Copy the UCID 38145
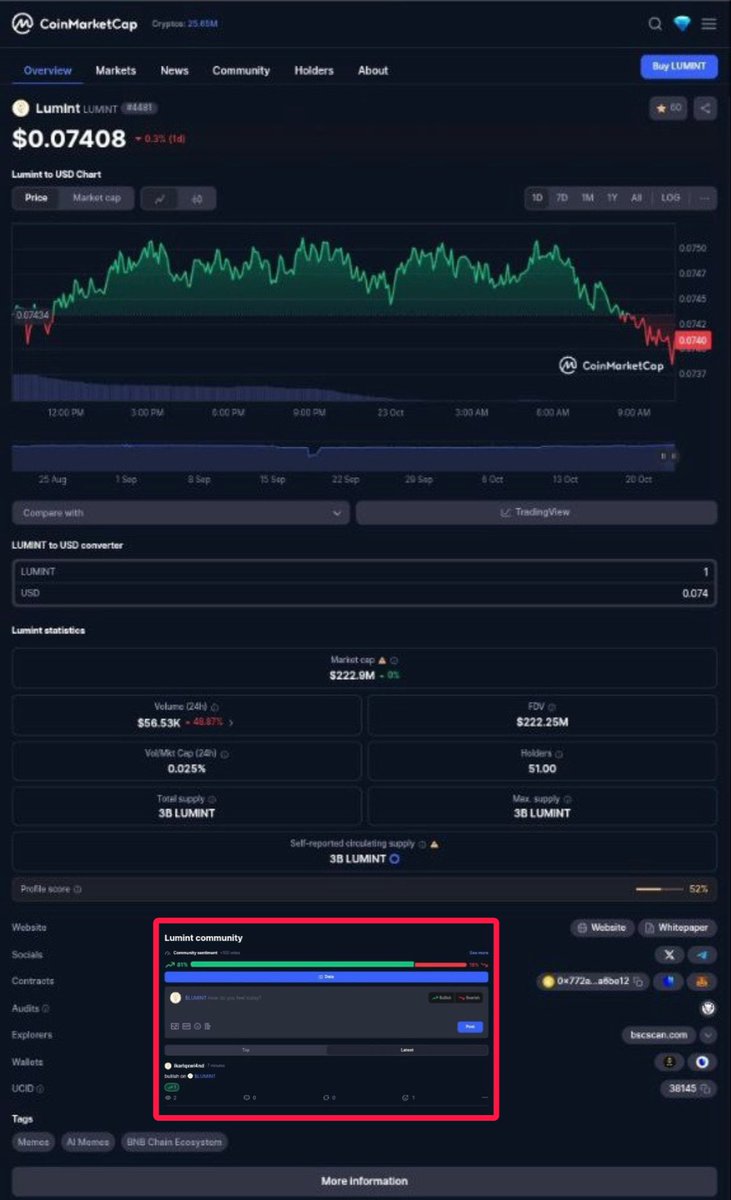731x1200 pixels. pyautogui.click(x=705, y=1088)
